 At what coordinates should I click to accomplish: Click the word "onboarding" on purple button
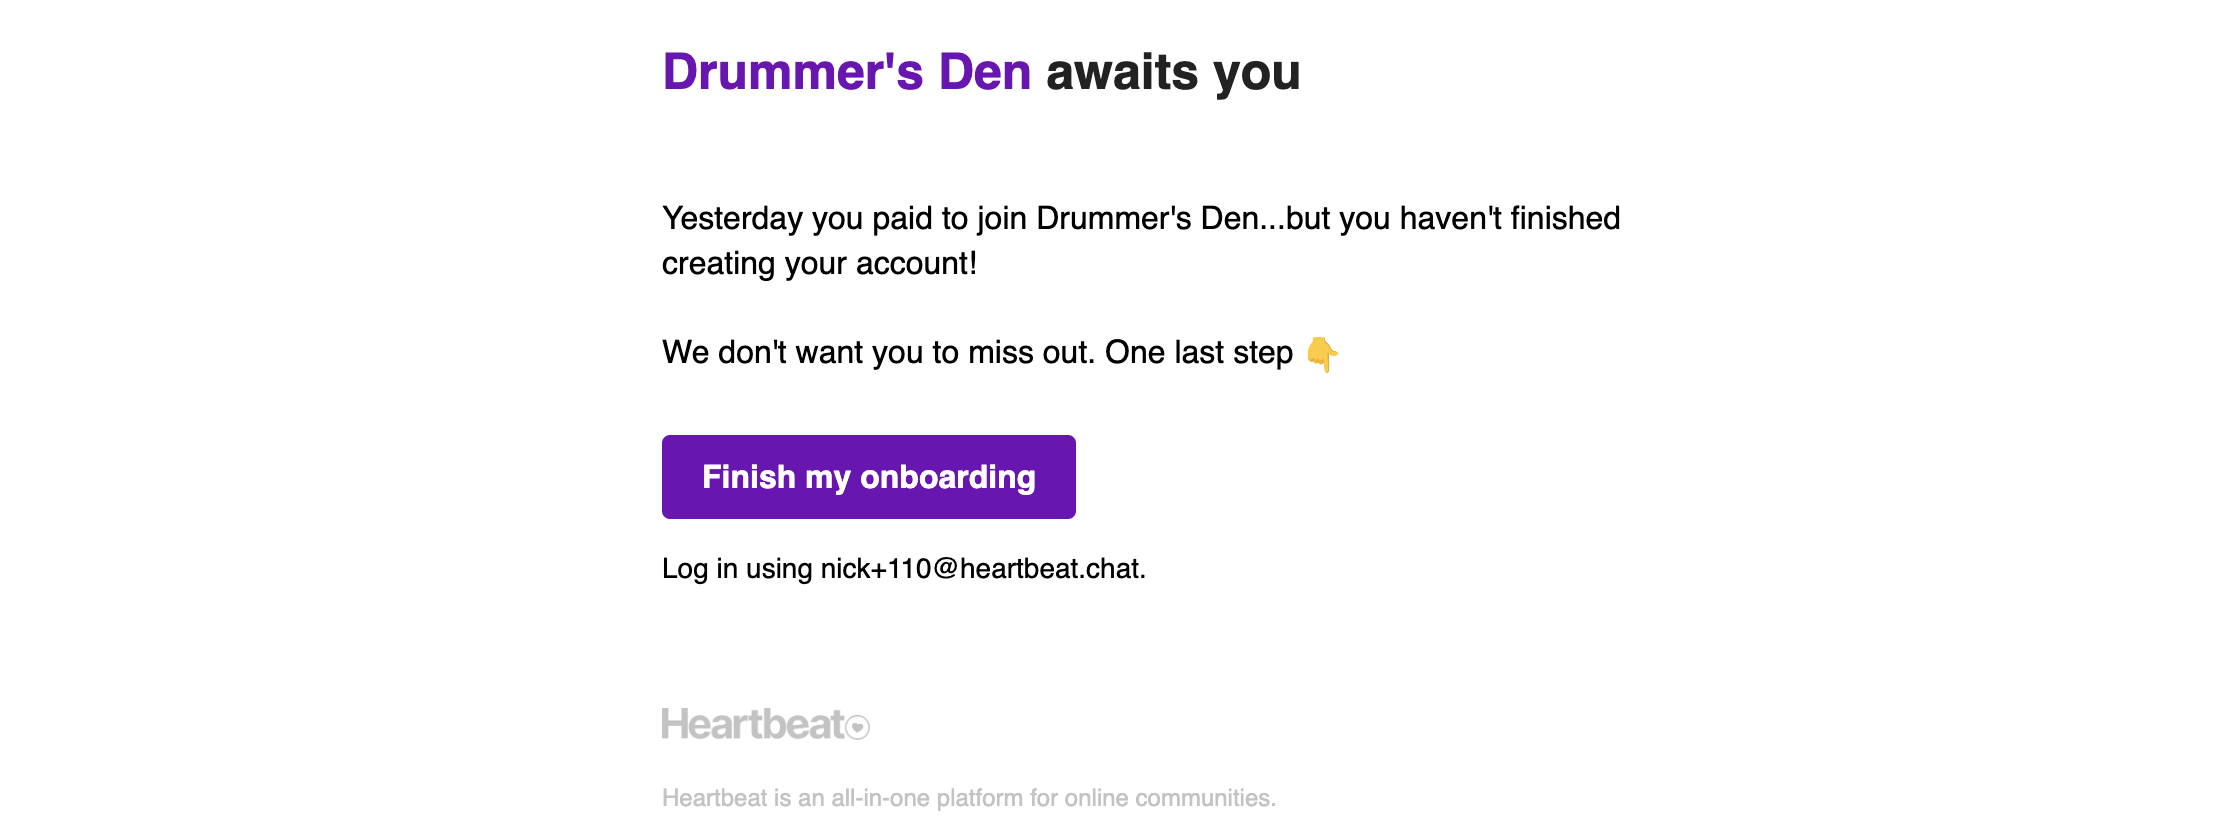pyautogui.click(x=947, y=478)
